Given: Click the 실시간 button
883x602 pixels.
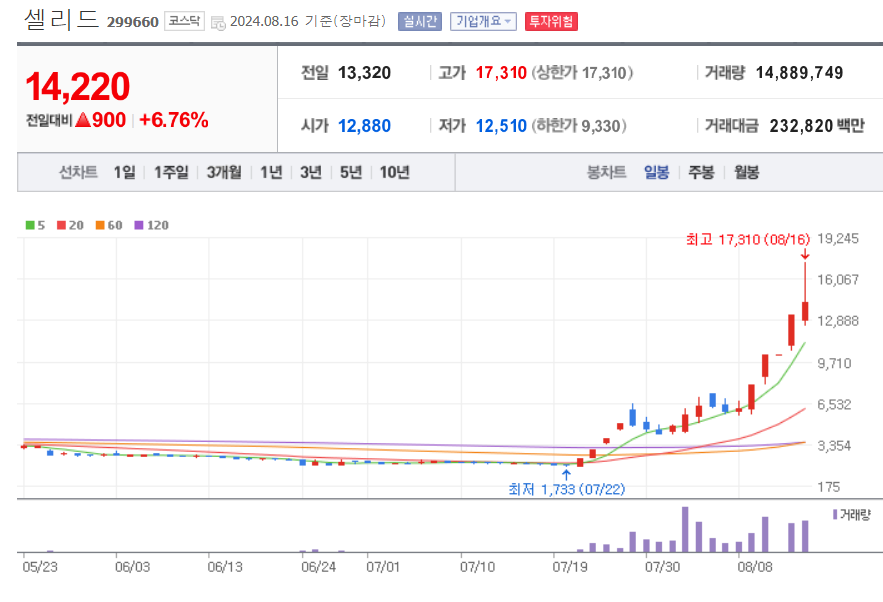Looking at the screenshot, I should tap(420, 21).
